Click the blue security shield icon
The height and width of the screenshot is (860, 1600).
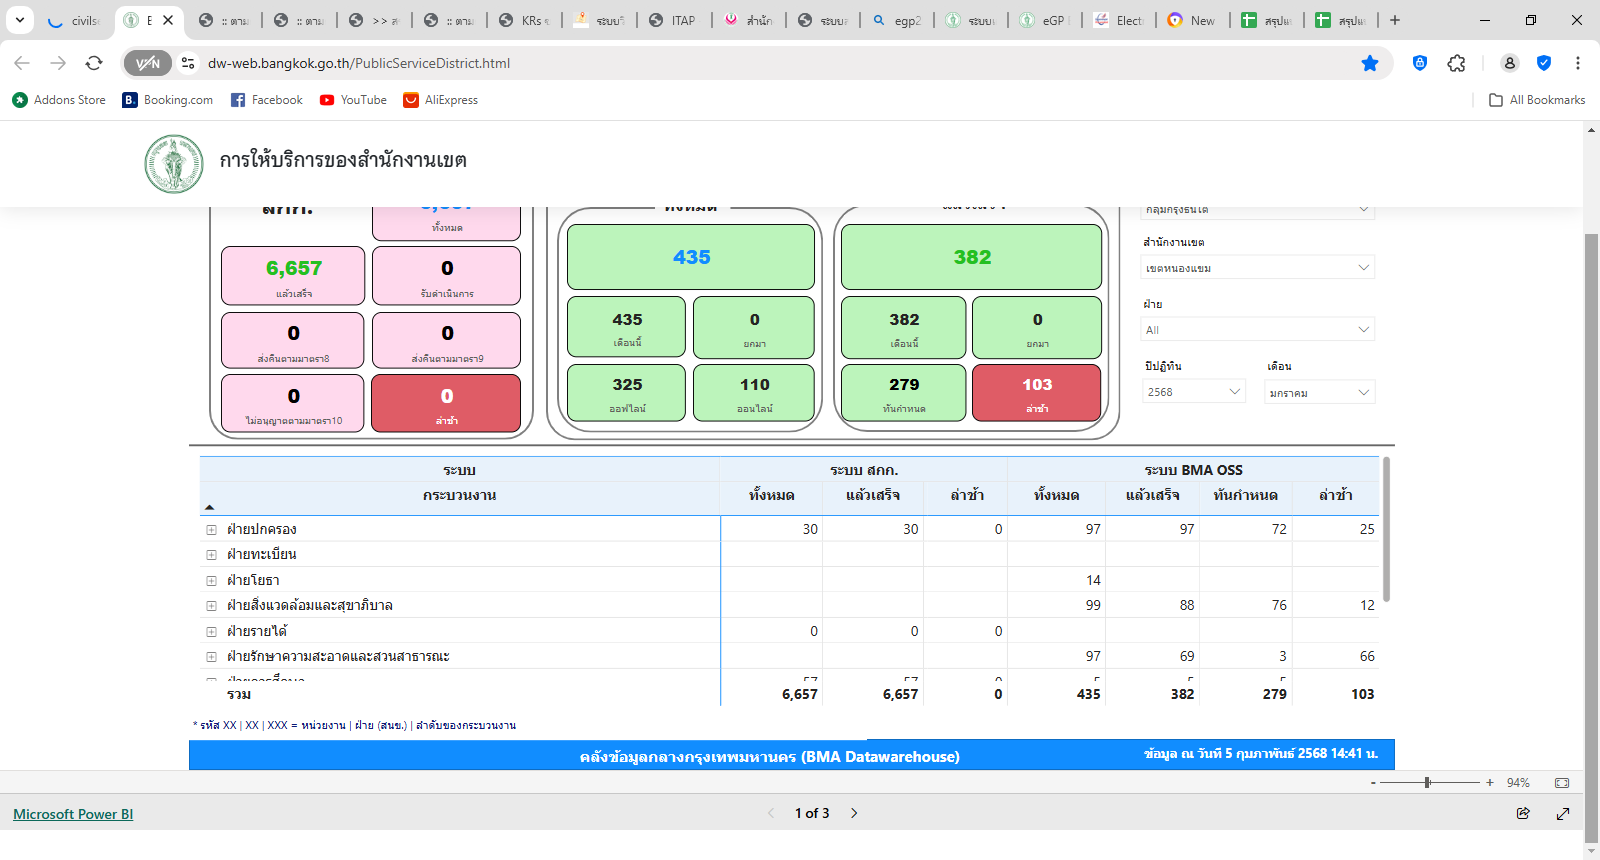click(1544, 63)
